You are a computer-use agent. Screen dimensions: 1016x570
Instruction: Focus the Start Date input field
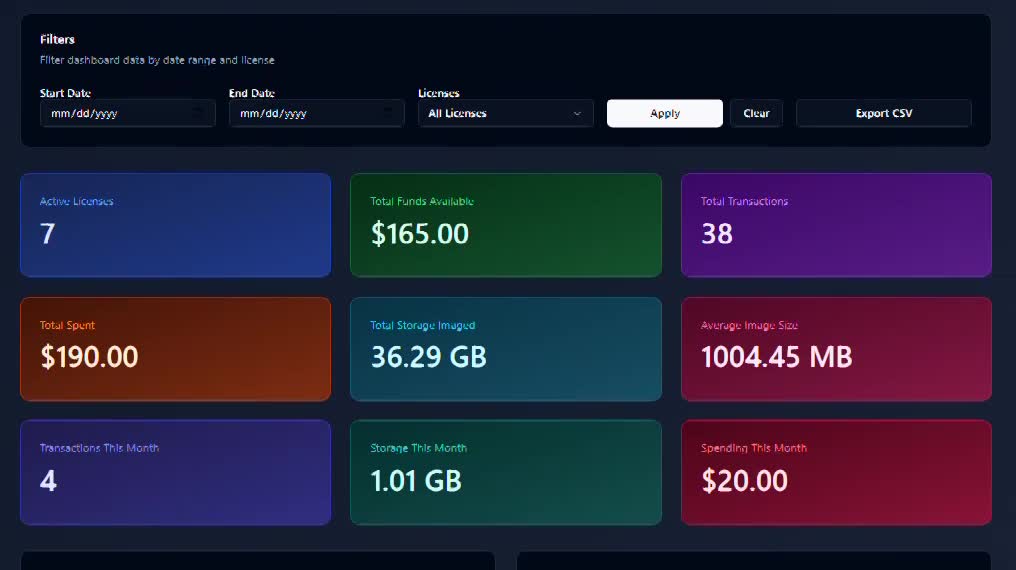tap(110, 113)
